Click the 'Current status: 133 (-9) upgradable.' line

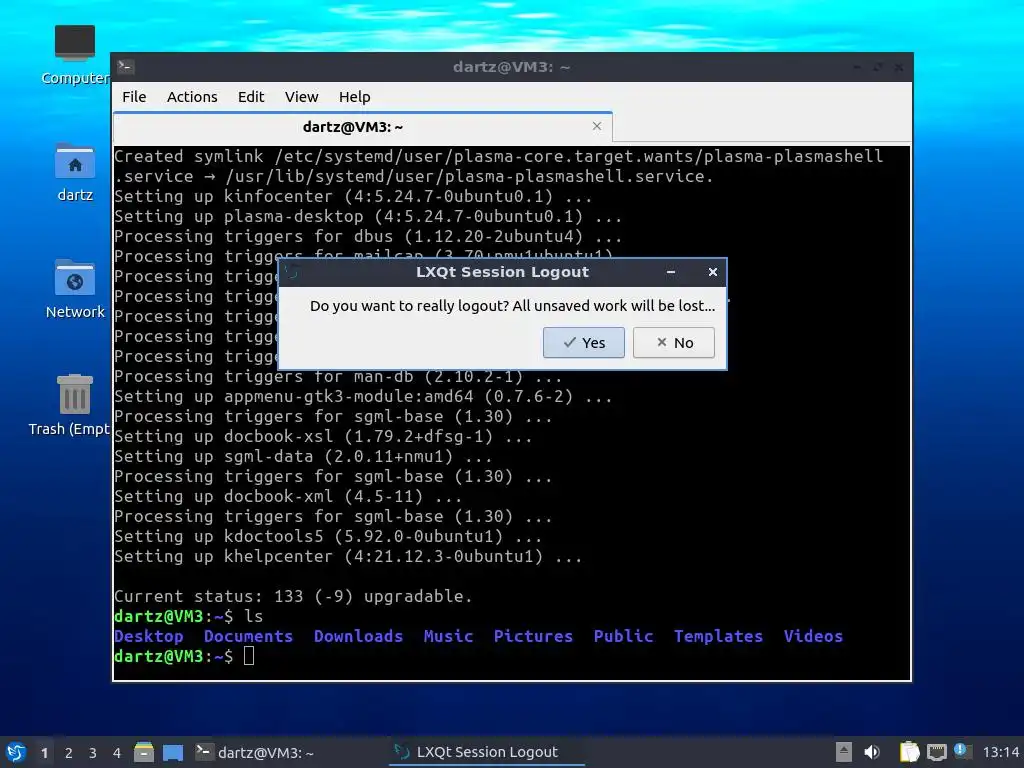tap(293, 596)
